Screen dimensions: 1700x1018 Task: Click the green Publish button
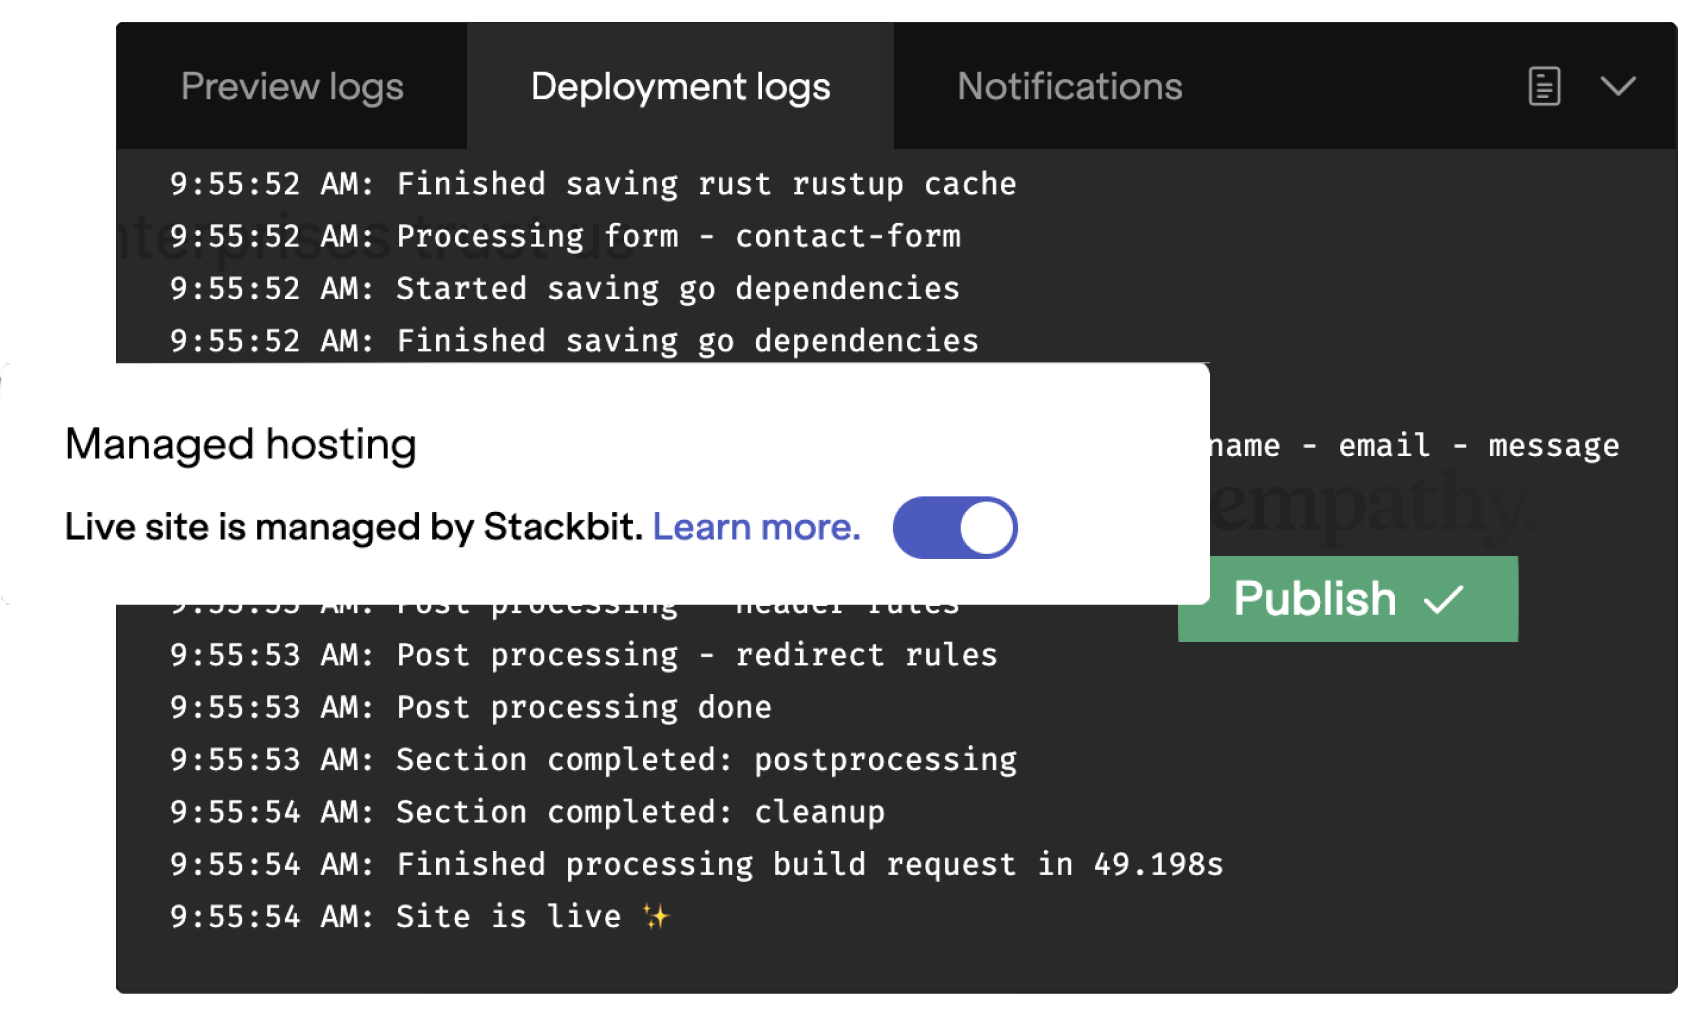pos(1348,599)
